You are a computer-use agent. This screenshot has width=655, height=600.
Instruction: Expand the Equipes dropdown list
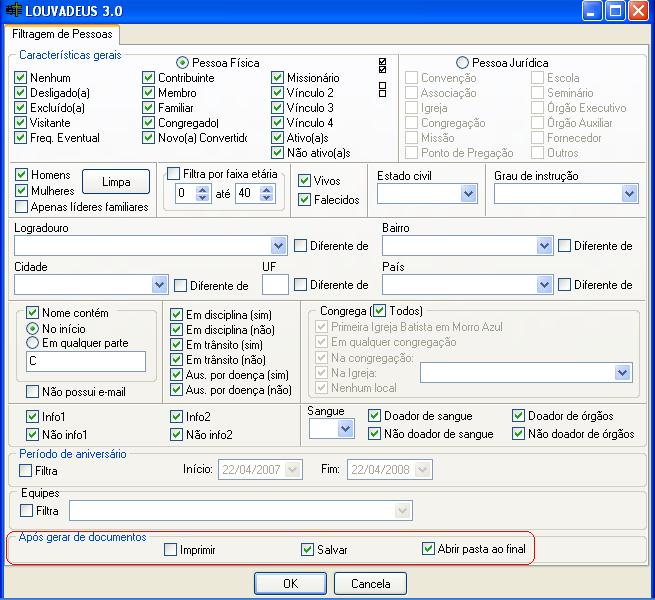[403, 511]
